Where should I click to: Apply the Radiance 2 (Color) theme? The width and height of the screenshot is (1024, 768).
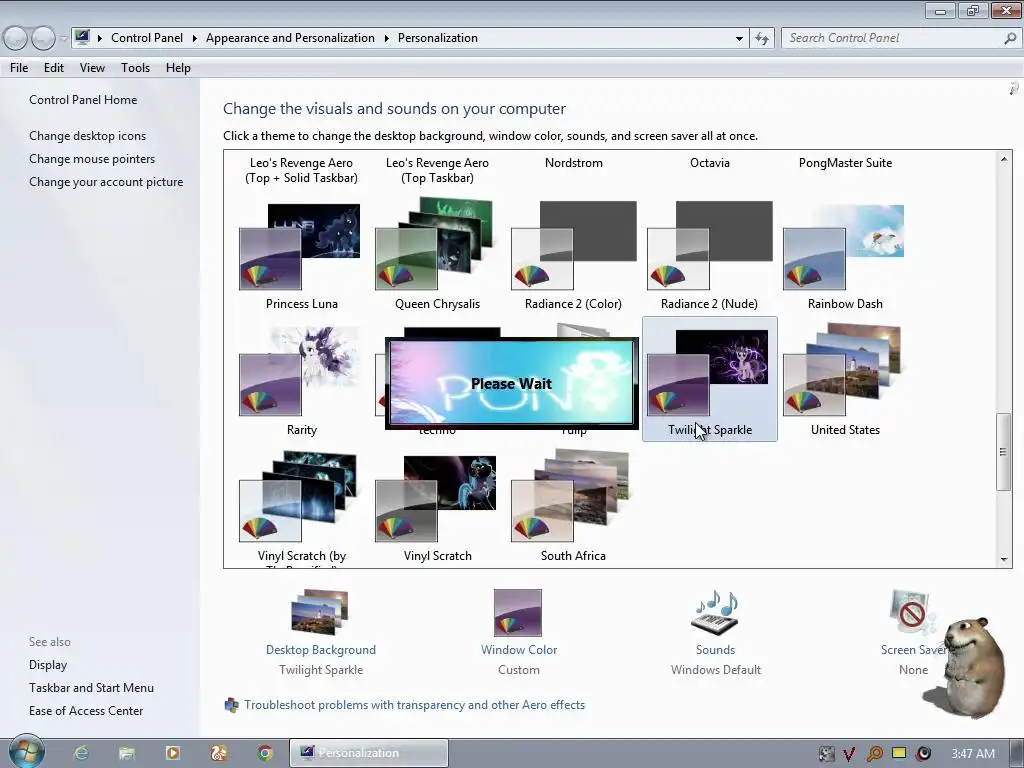[x=573, y=245]
